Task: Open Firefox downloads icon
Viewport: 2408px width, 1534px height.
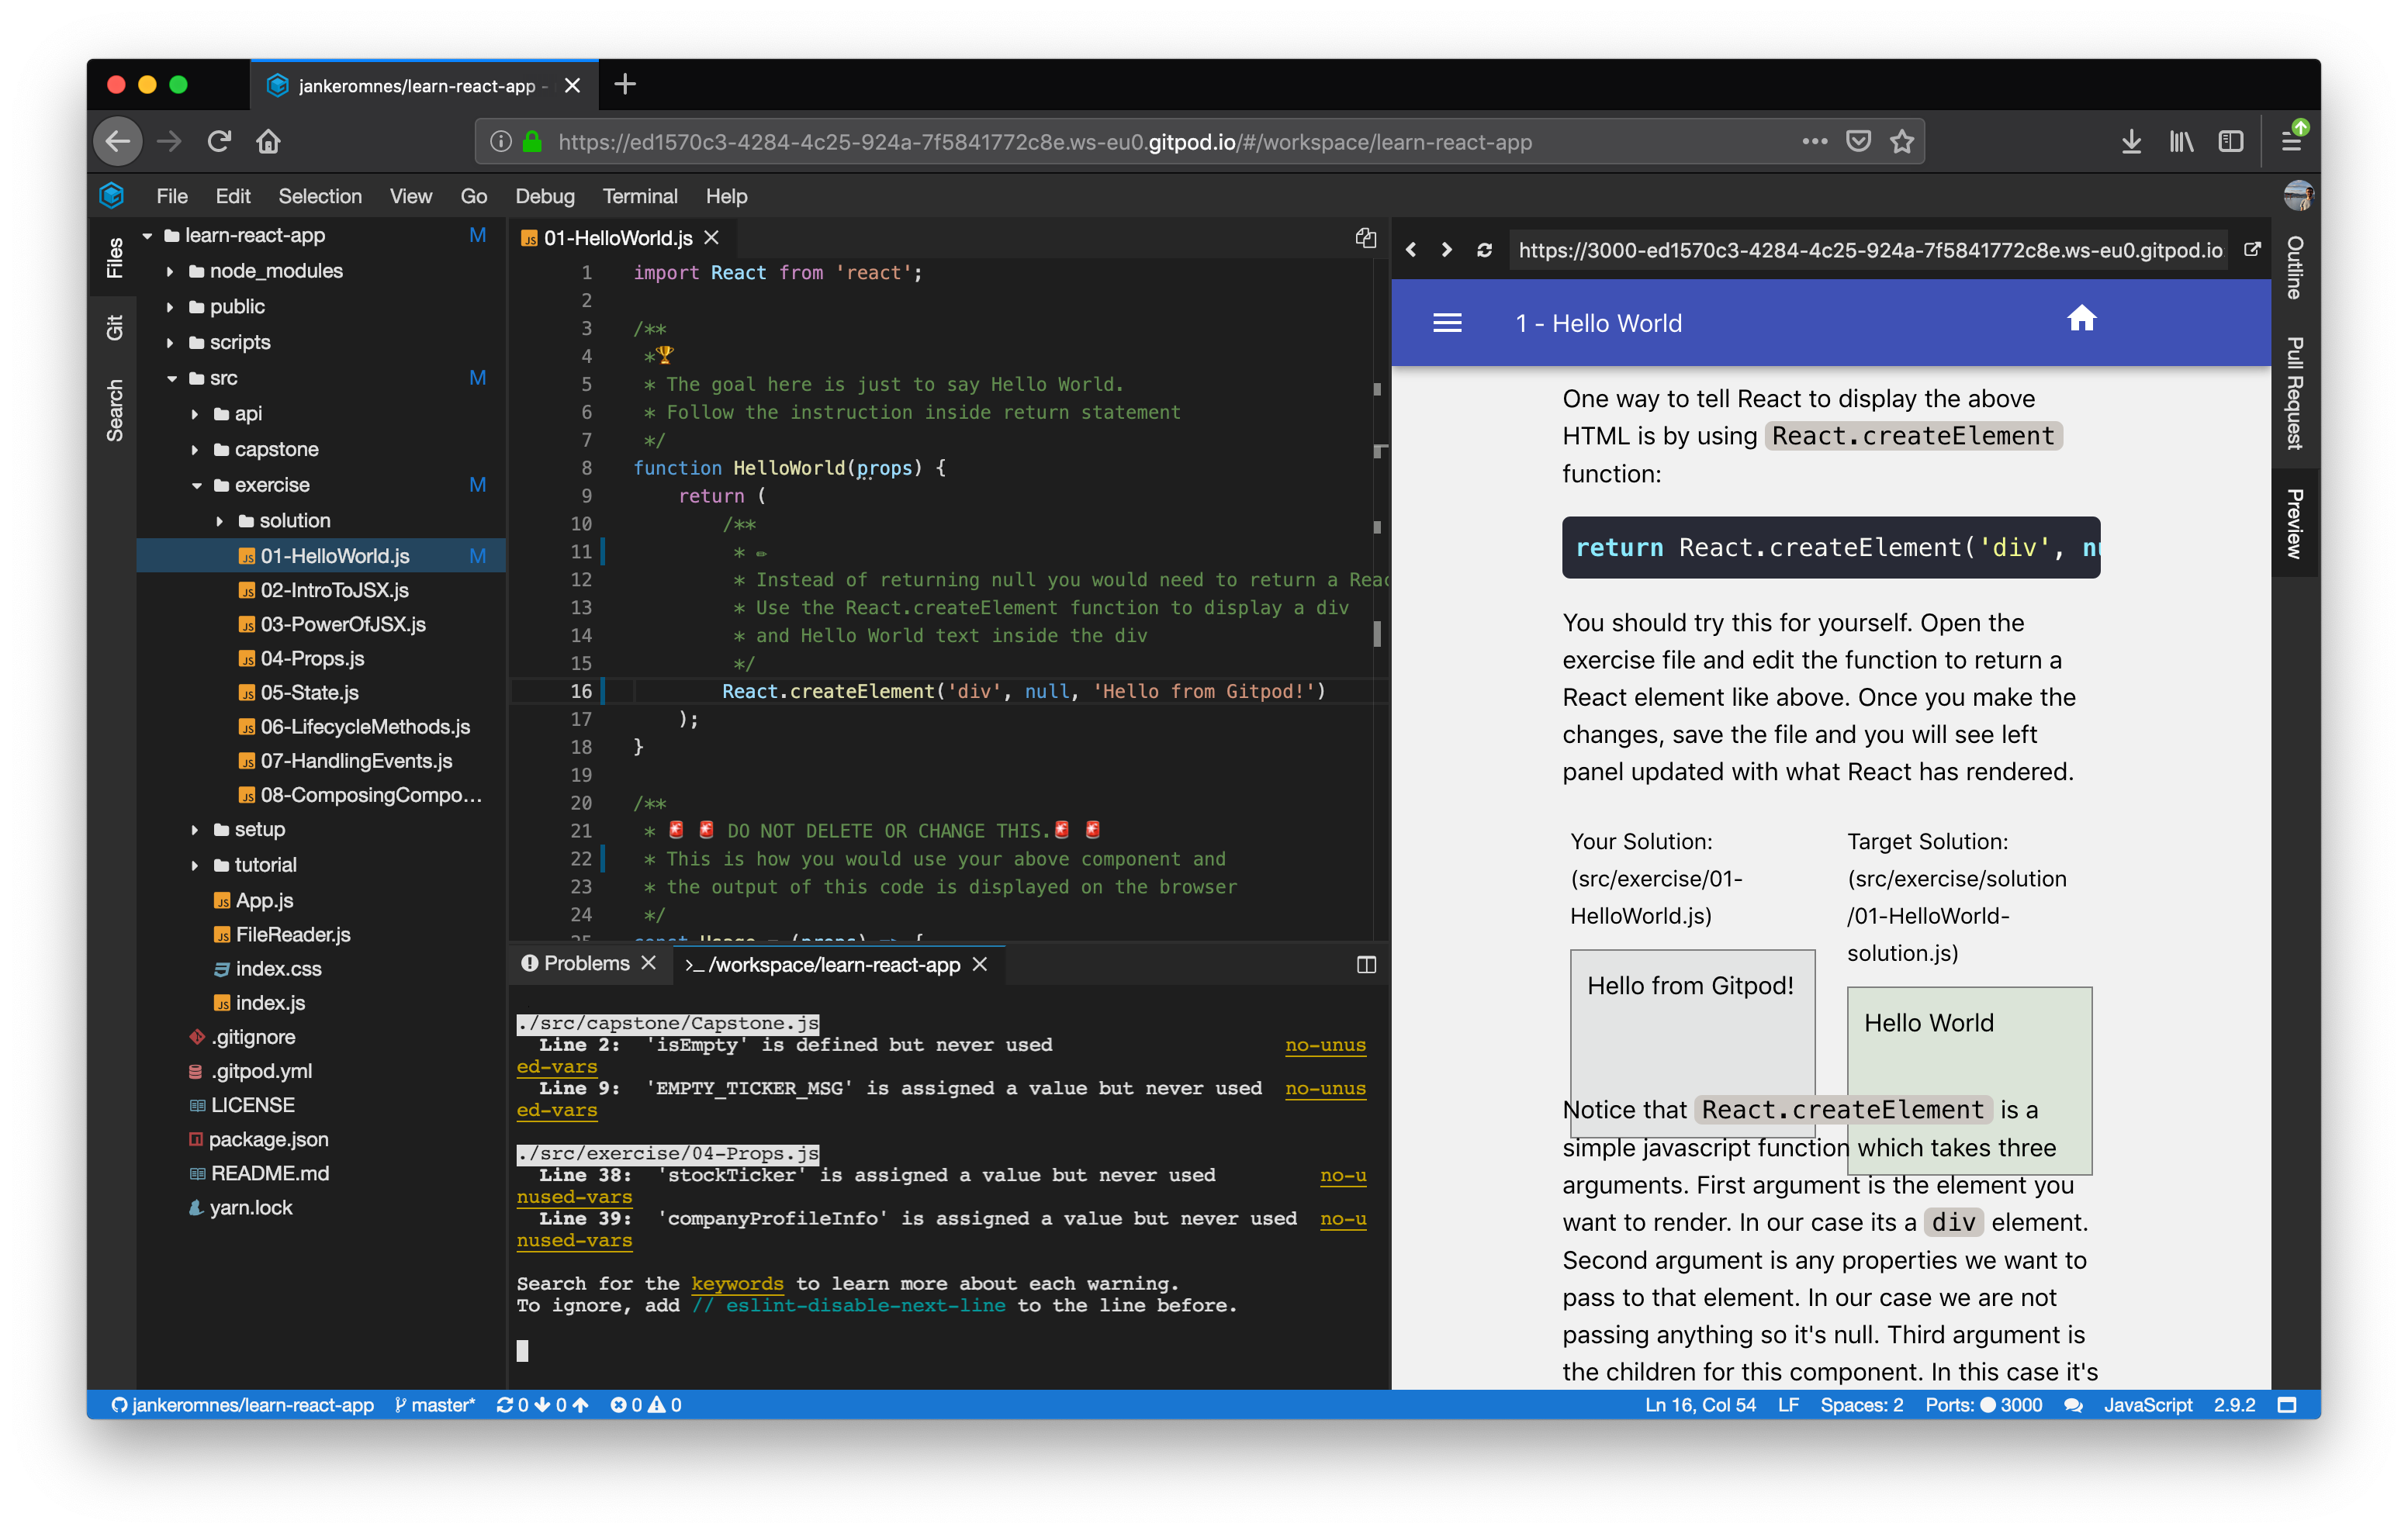Action: (2130, 142)
